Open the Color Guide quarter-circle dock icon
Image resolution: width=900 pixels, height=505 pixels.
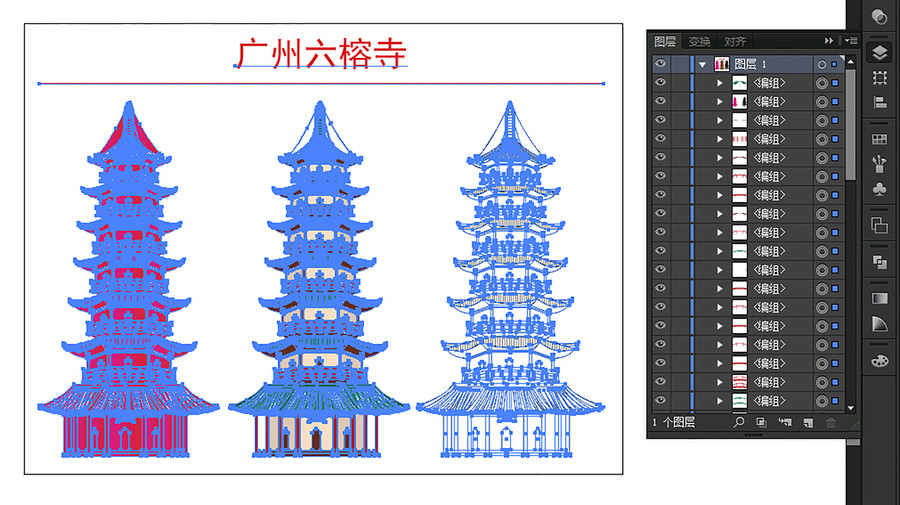click(879, 324)
